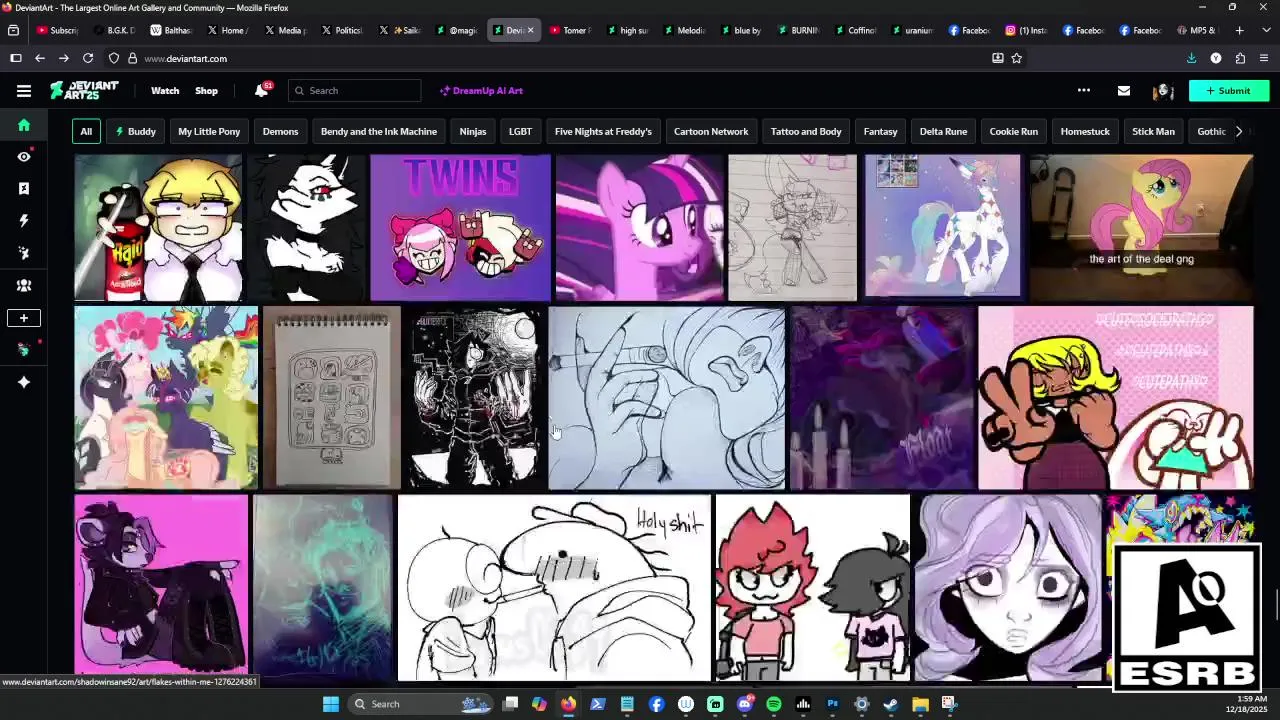Image resolution: width=1280 pixels, height=720 pixels.
Task: Open the Shop menu in the header
Action: coord(206,91)
